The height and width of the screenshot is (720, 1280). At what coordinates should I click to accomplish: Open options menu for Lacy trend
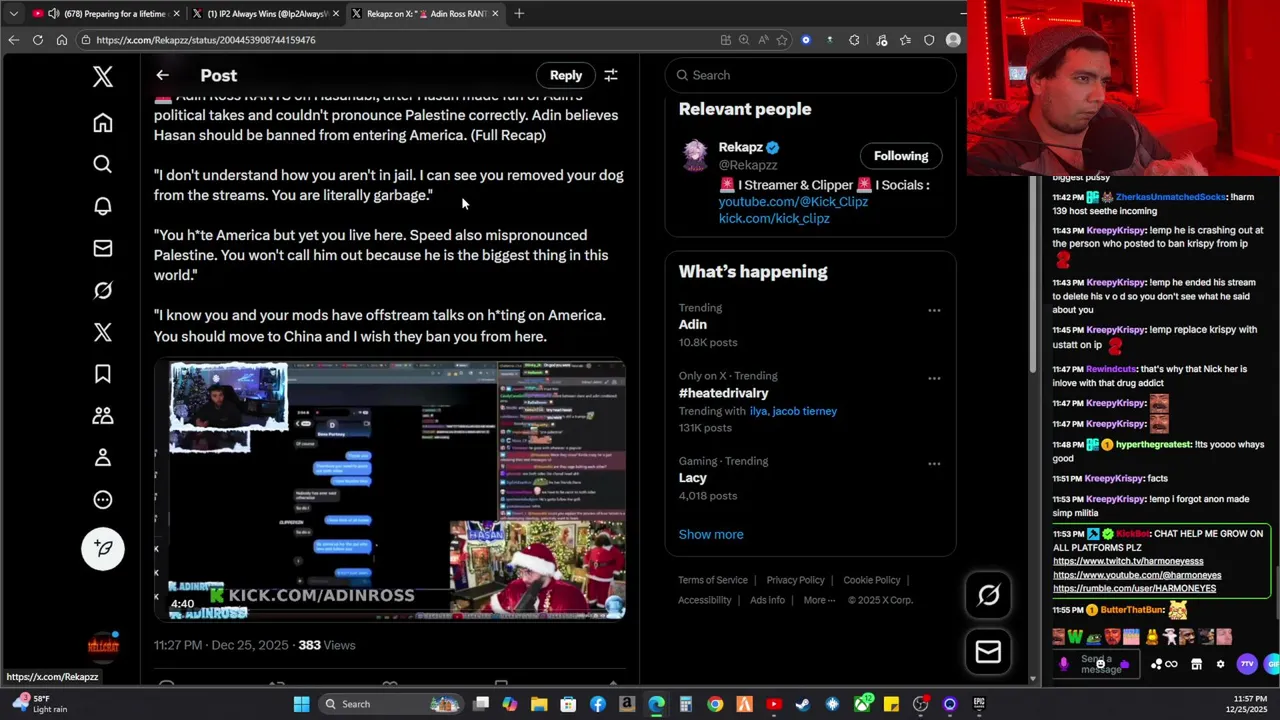coord(934,463)
